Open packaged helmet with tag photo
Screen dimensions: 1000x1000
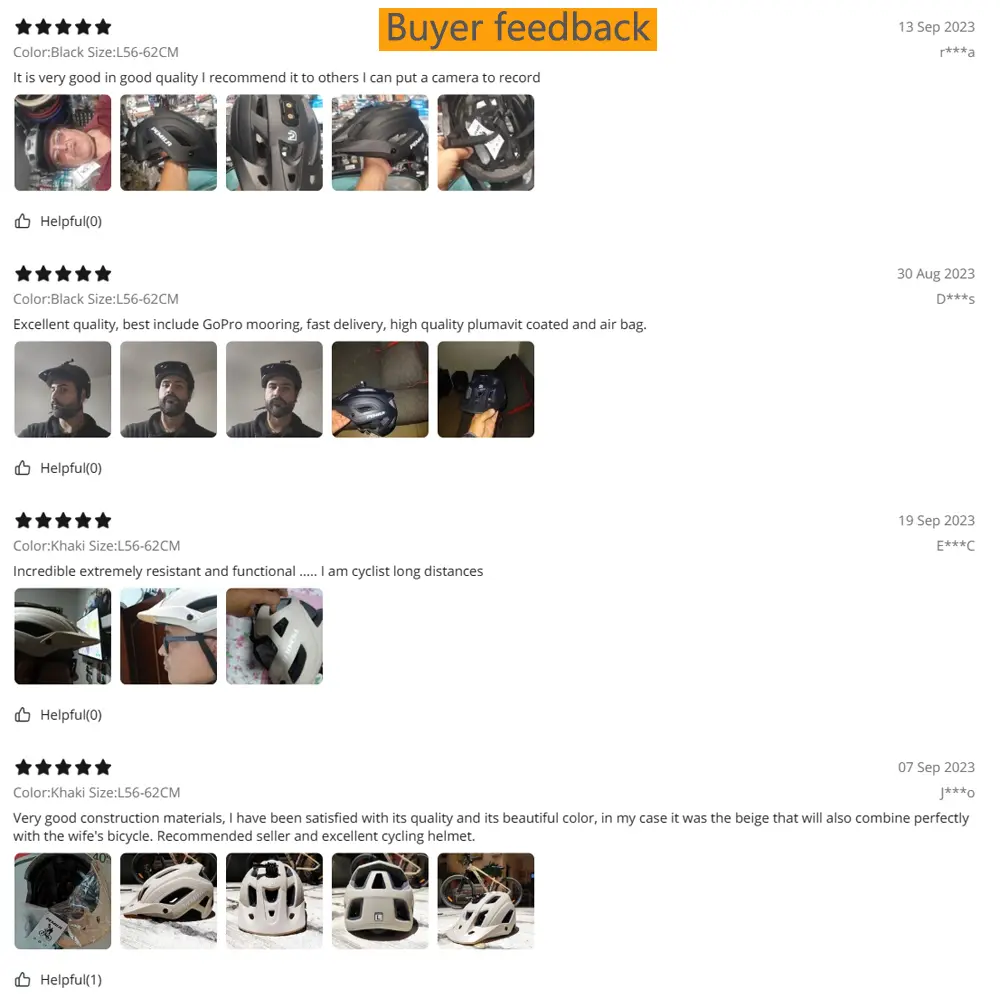click(x=62, y=901)
